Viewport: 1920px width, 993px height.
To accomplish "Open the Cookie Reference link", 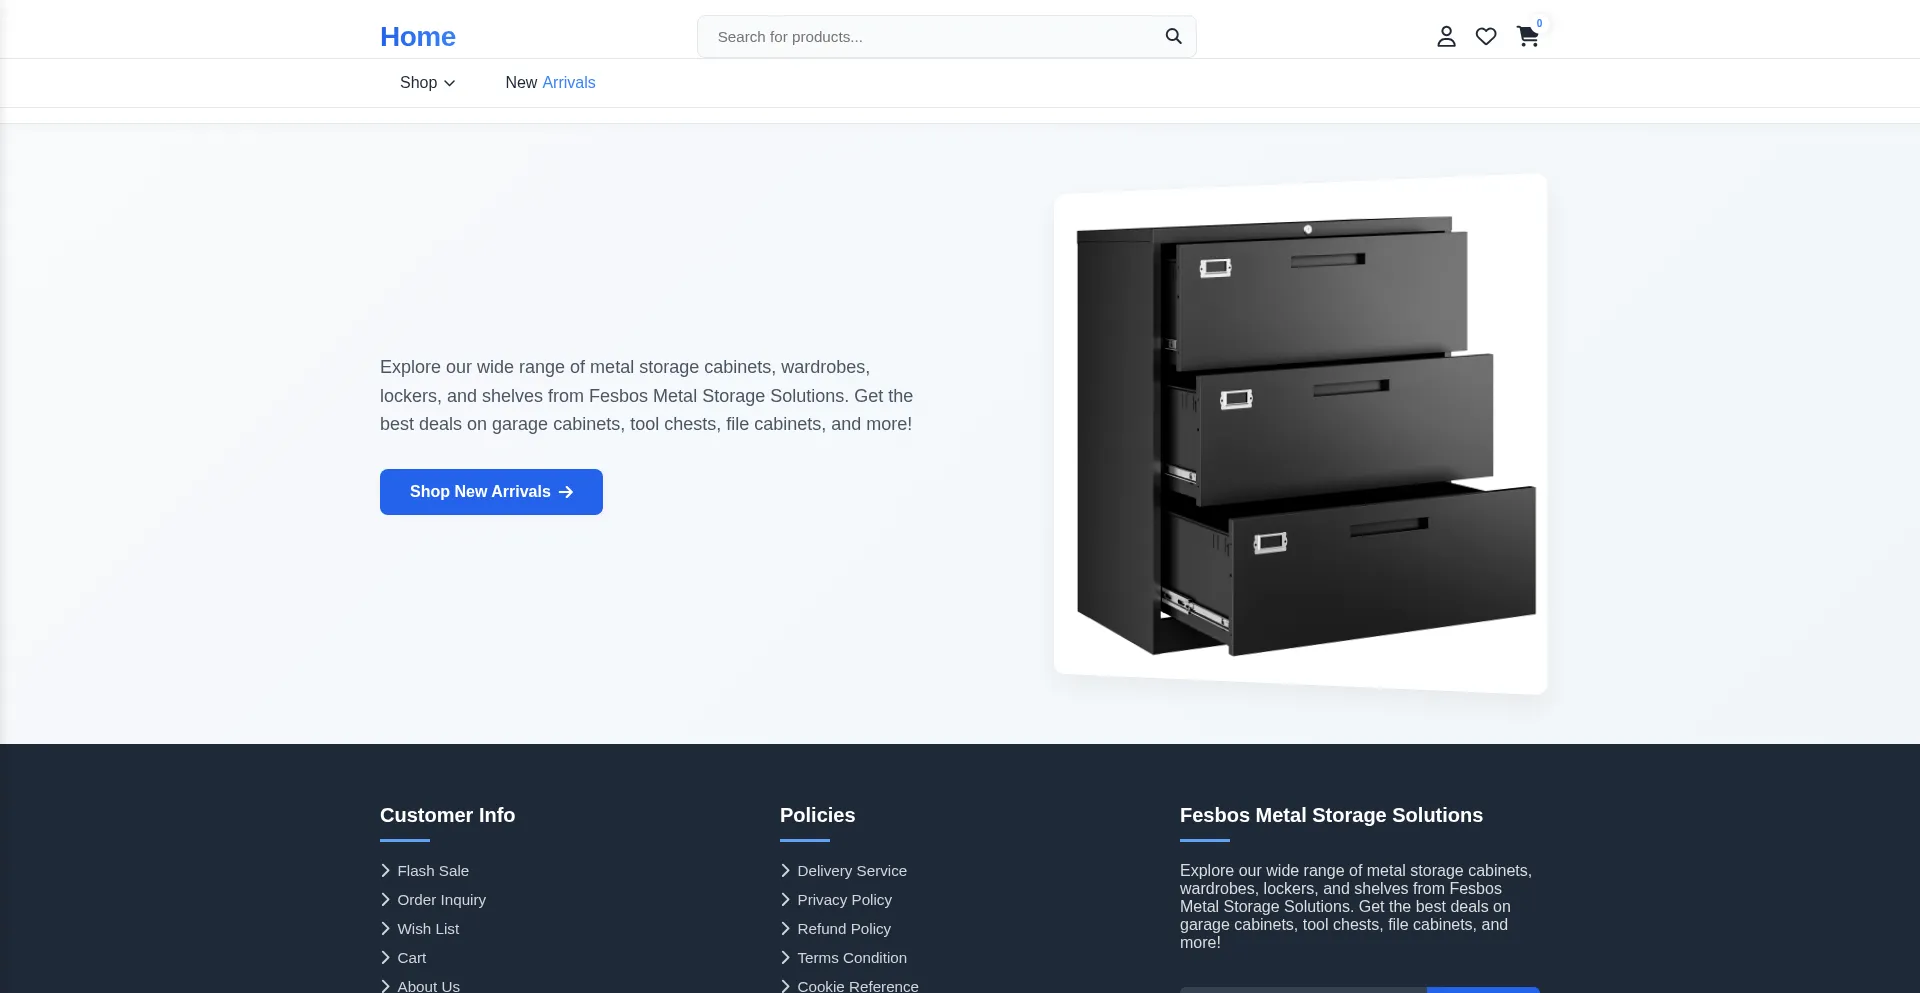I will (x=857, y=986).
